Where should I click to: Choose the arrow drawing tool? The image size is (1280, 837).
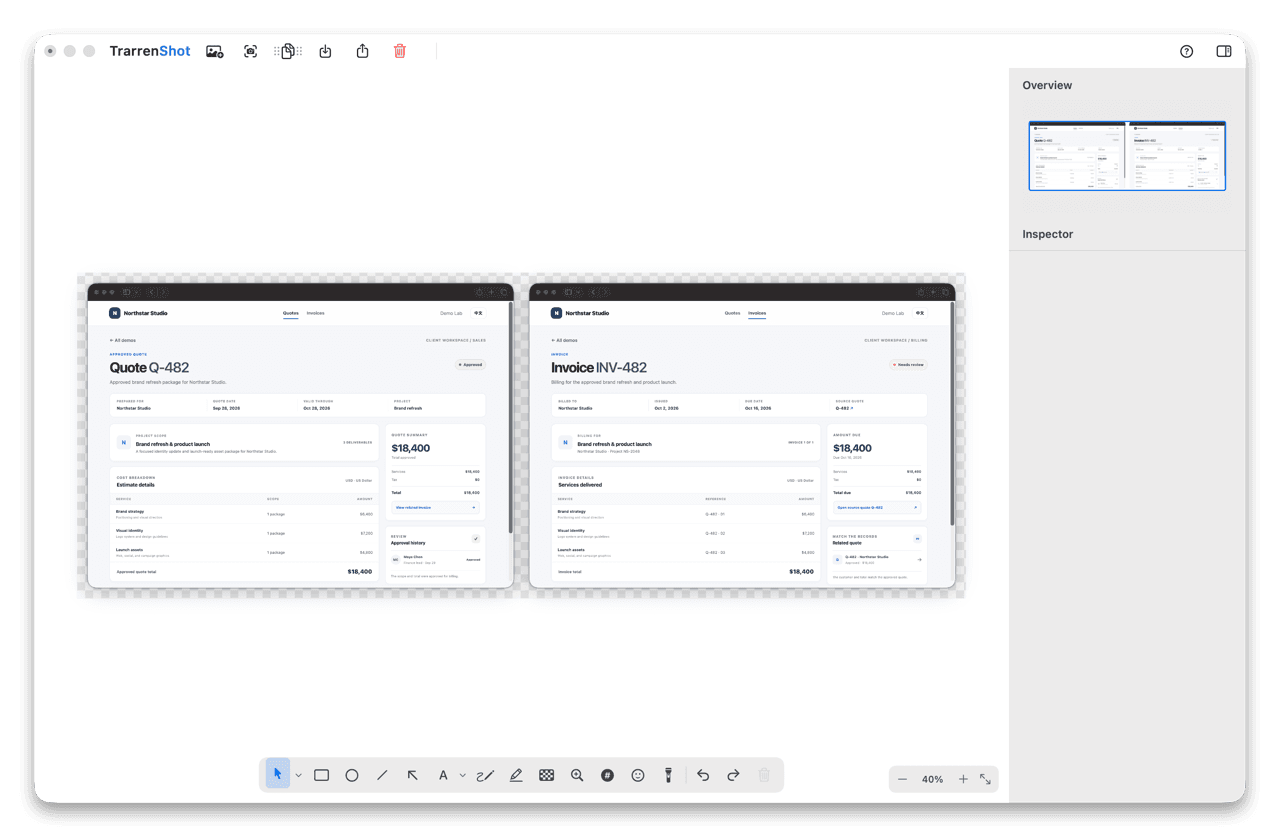[x=412, y=775]
